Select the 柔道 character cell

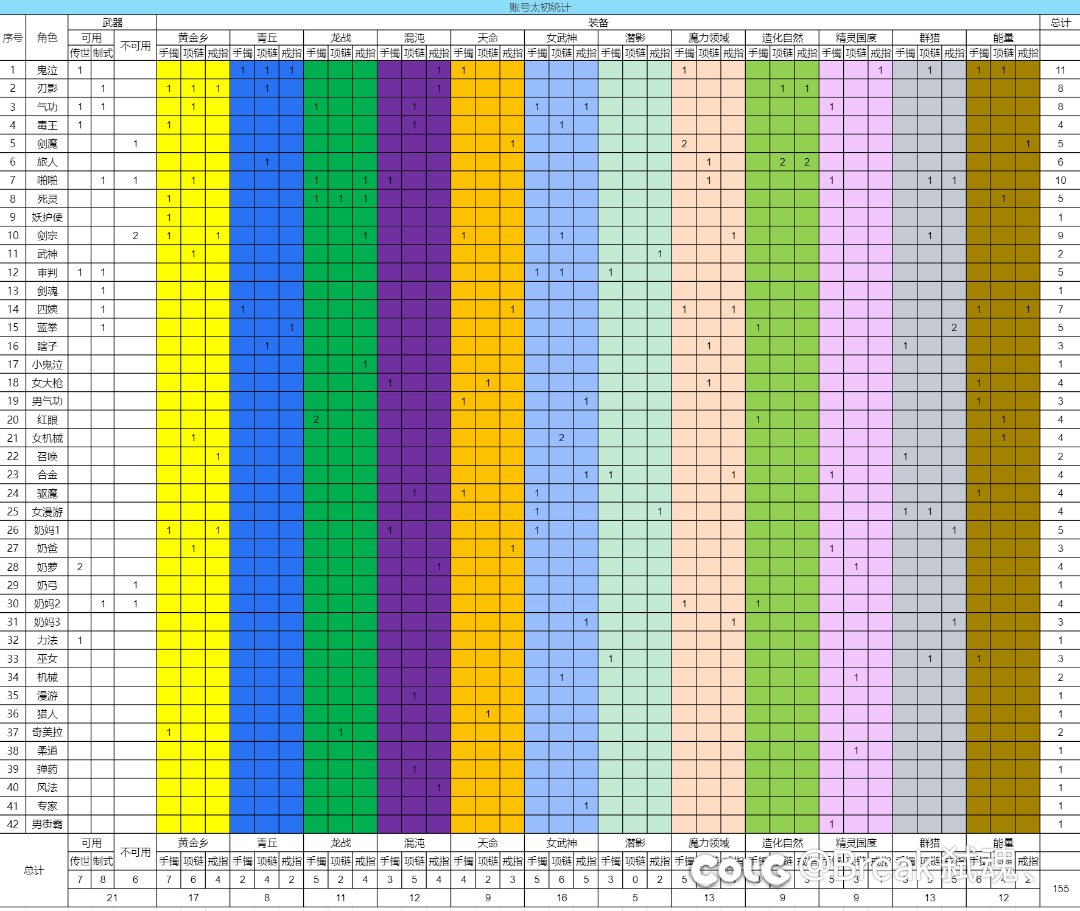[47, 751]
